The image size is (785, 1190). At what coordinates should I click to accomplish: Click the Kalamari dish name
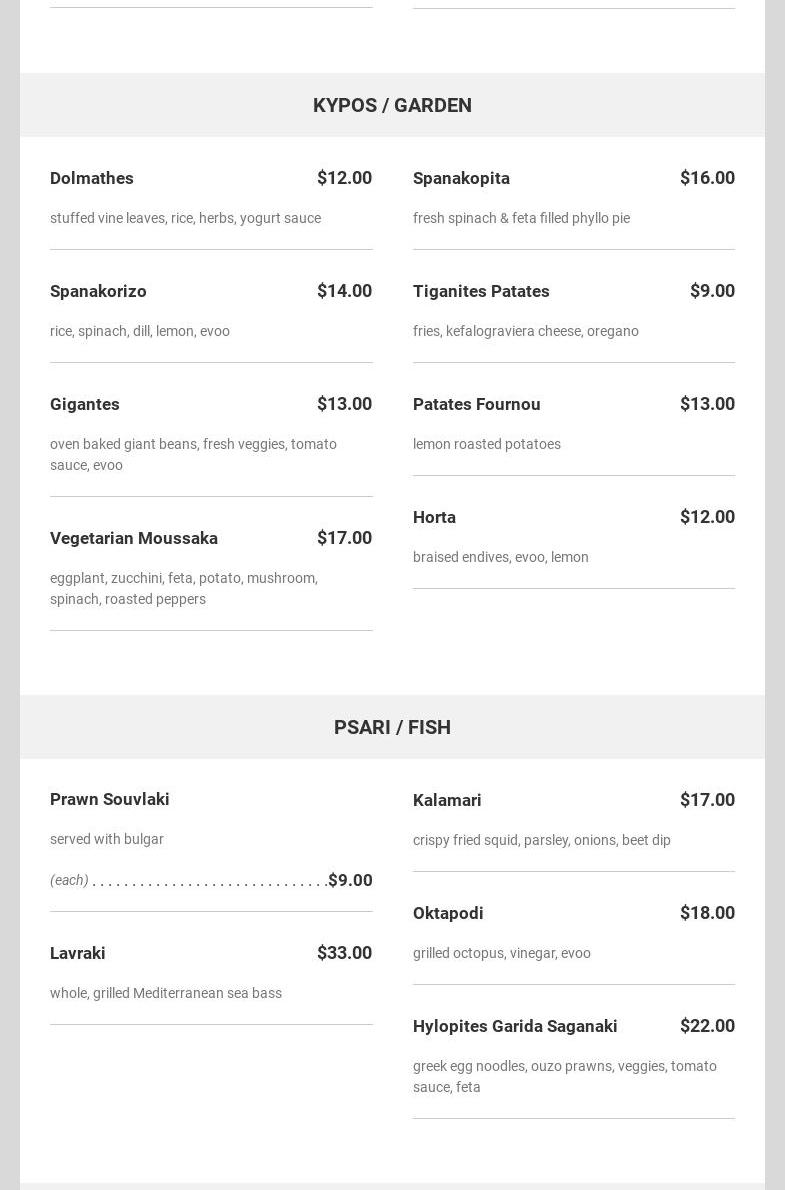447,800
